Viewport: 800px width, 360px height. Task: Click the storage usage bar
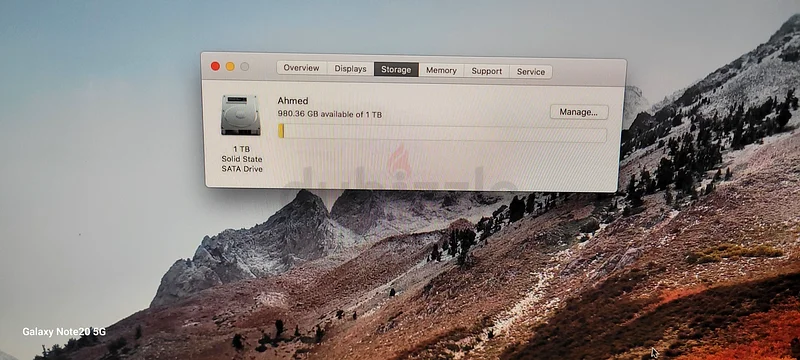442,133
